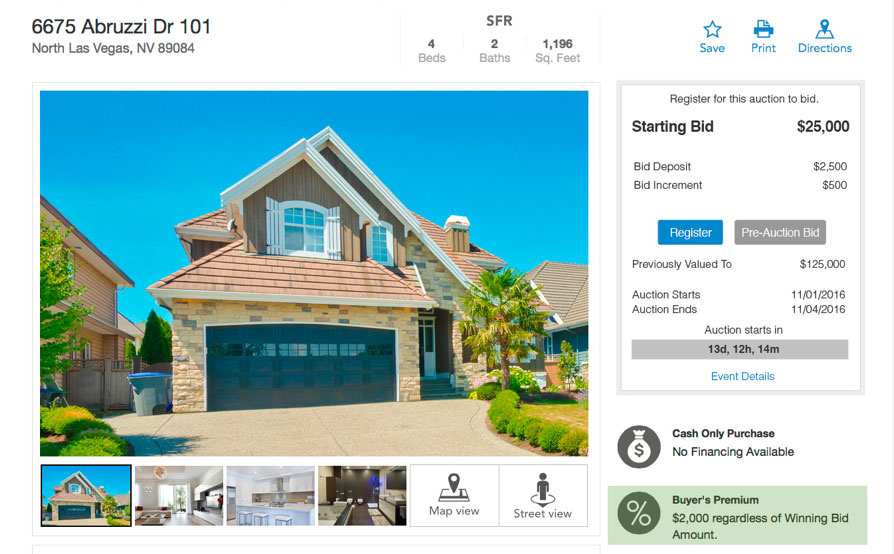The height and width of the screenshot is (554, 894).
Task: Select the white kitchen thumbnail
Action: point(270,495)
